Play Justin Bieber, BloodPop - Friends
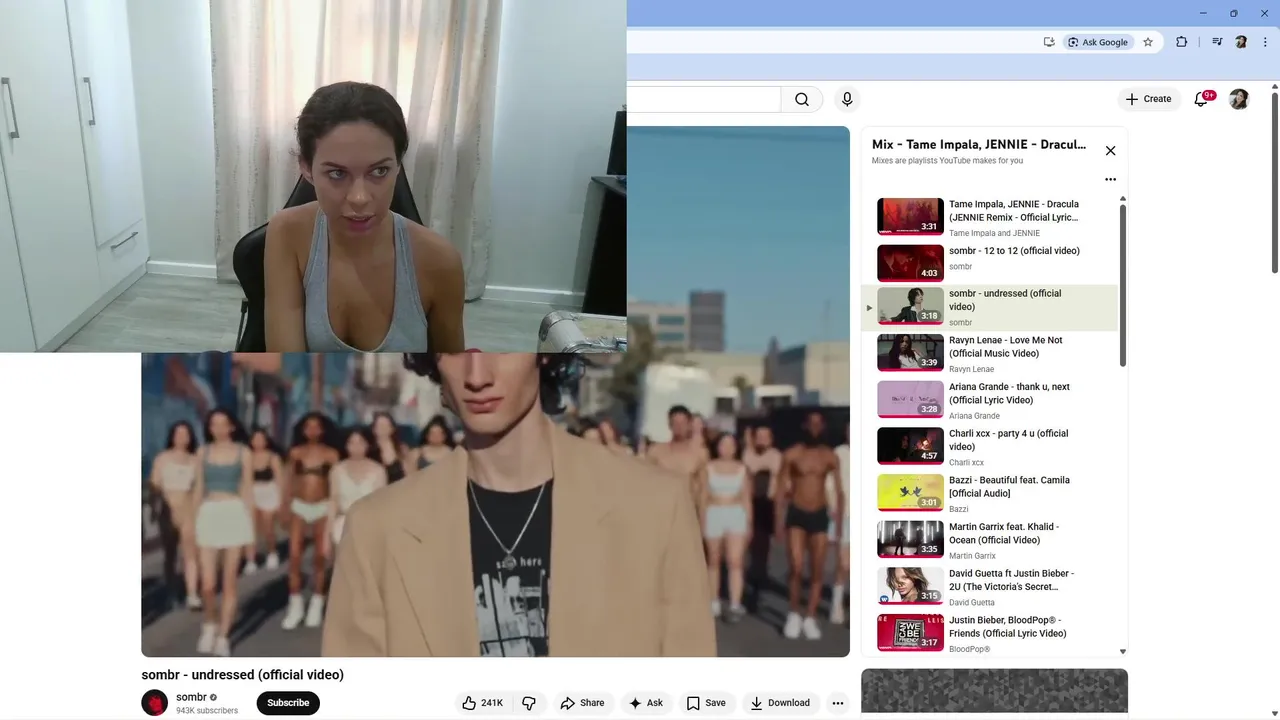 (989, 634)
